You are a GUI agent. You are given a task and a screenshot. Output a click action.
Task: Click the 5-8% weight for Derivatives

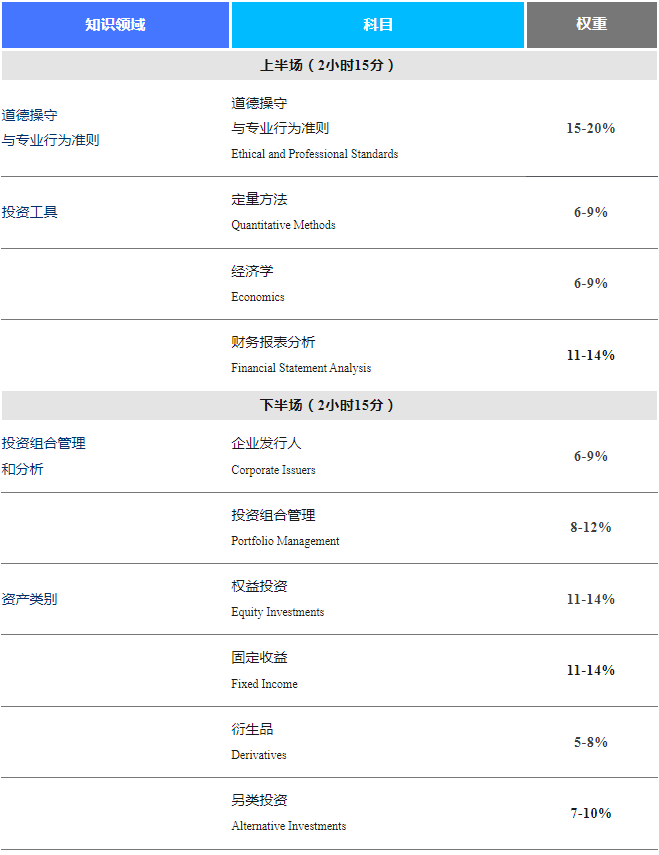click(590, 742)
